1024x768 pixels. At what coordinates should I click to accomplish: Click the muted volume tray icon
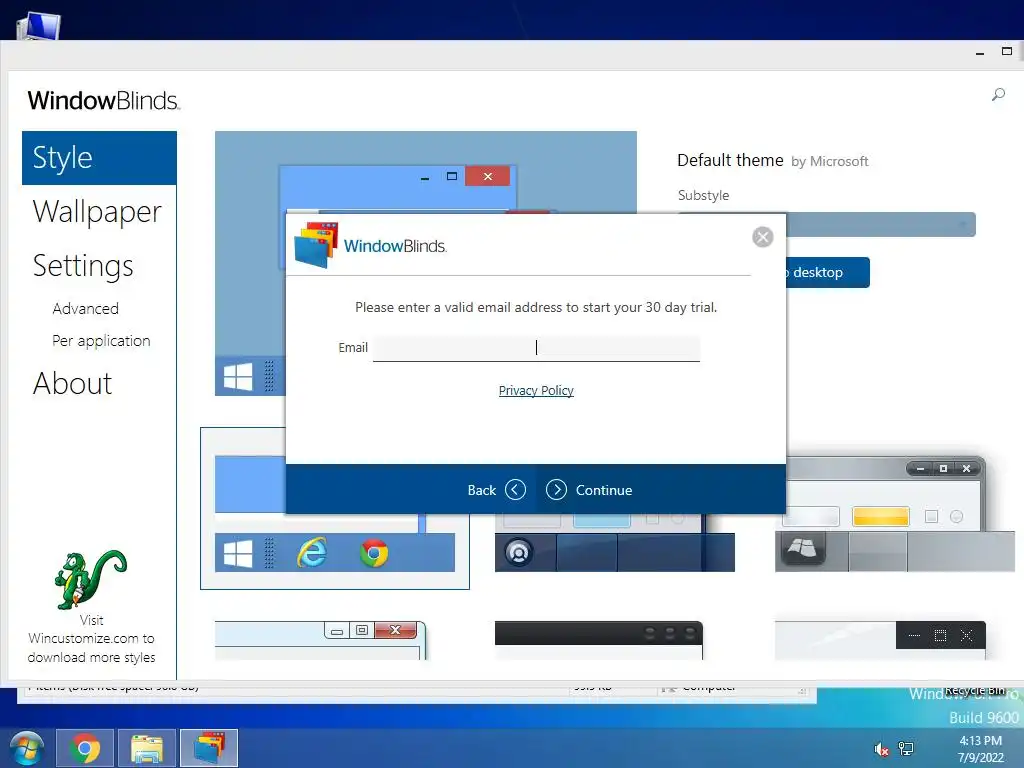881,749
